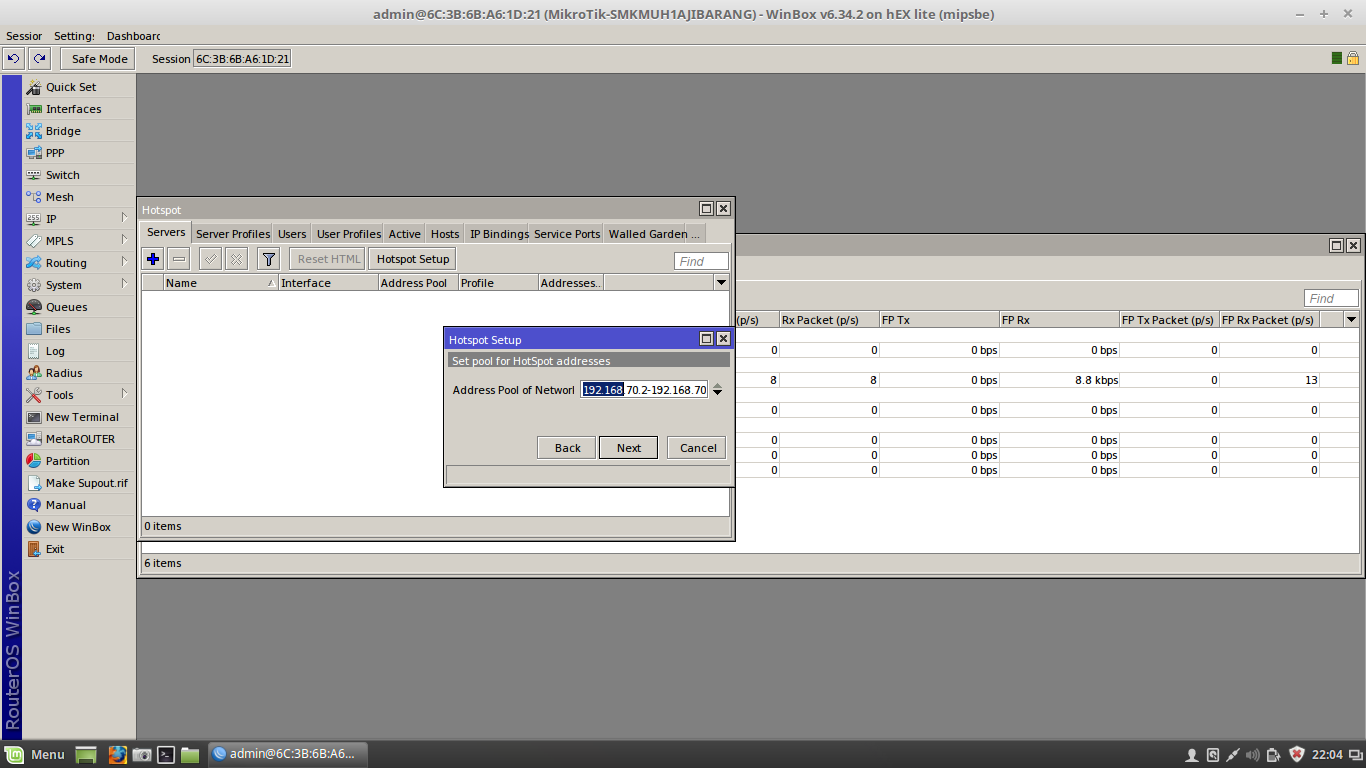Cancel the Hotspot Setup dialog

[x=697, y=448]
